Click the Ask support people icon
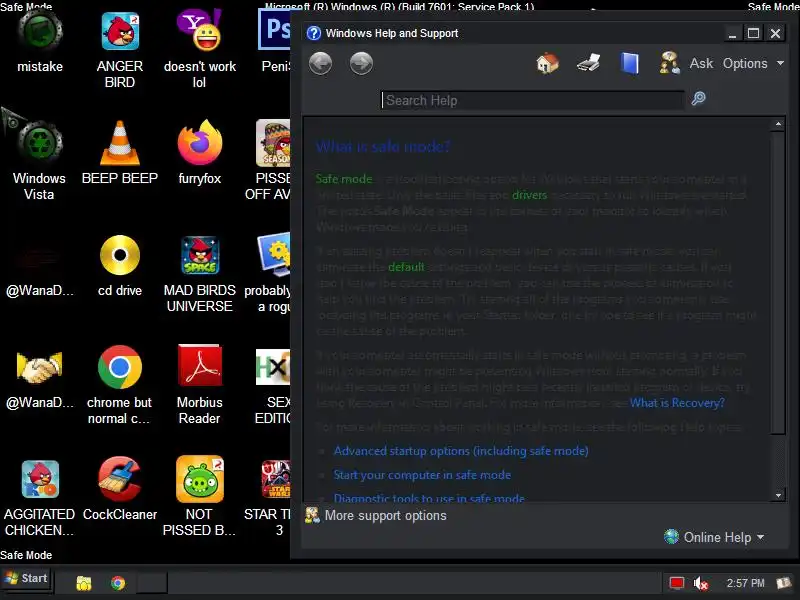This screenshot has width=800, height=600. [x=669, y=63]
